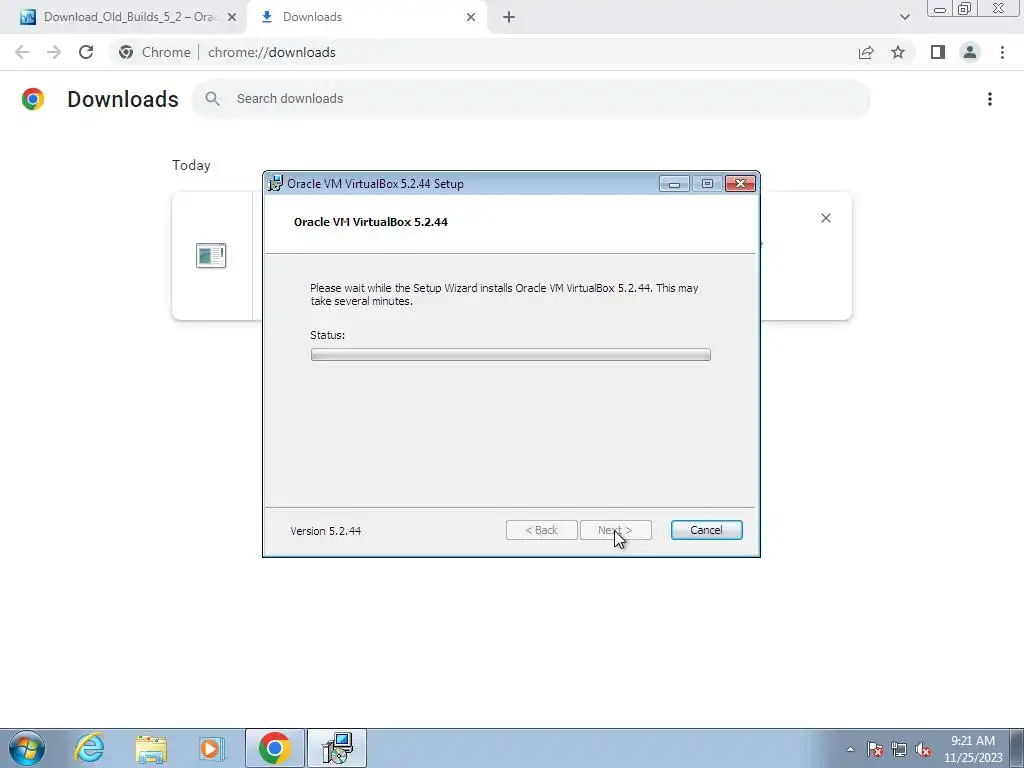Open a new Chrome tab
The height and width of the screenshot is (768, 1024).
509,18
